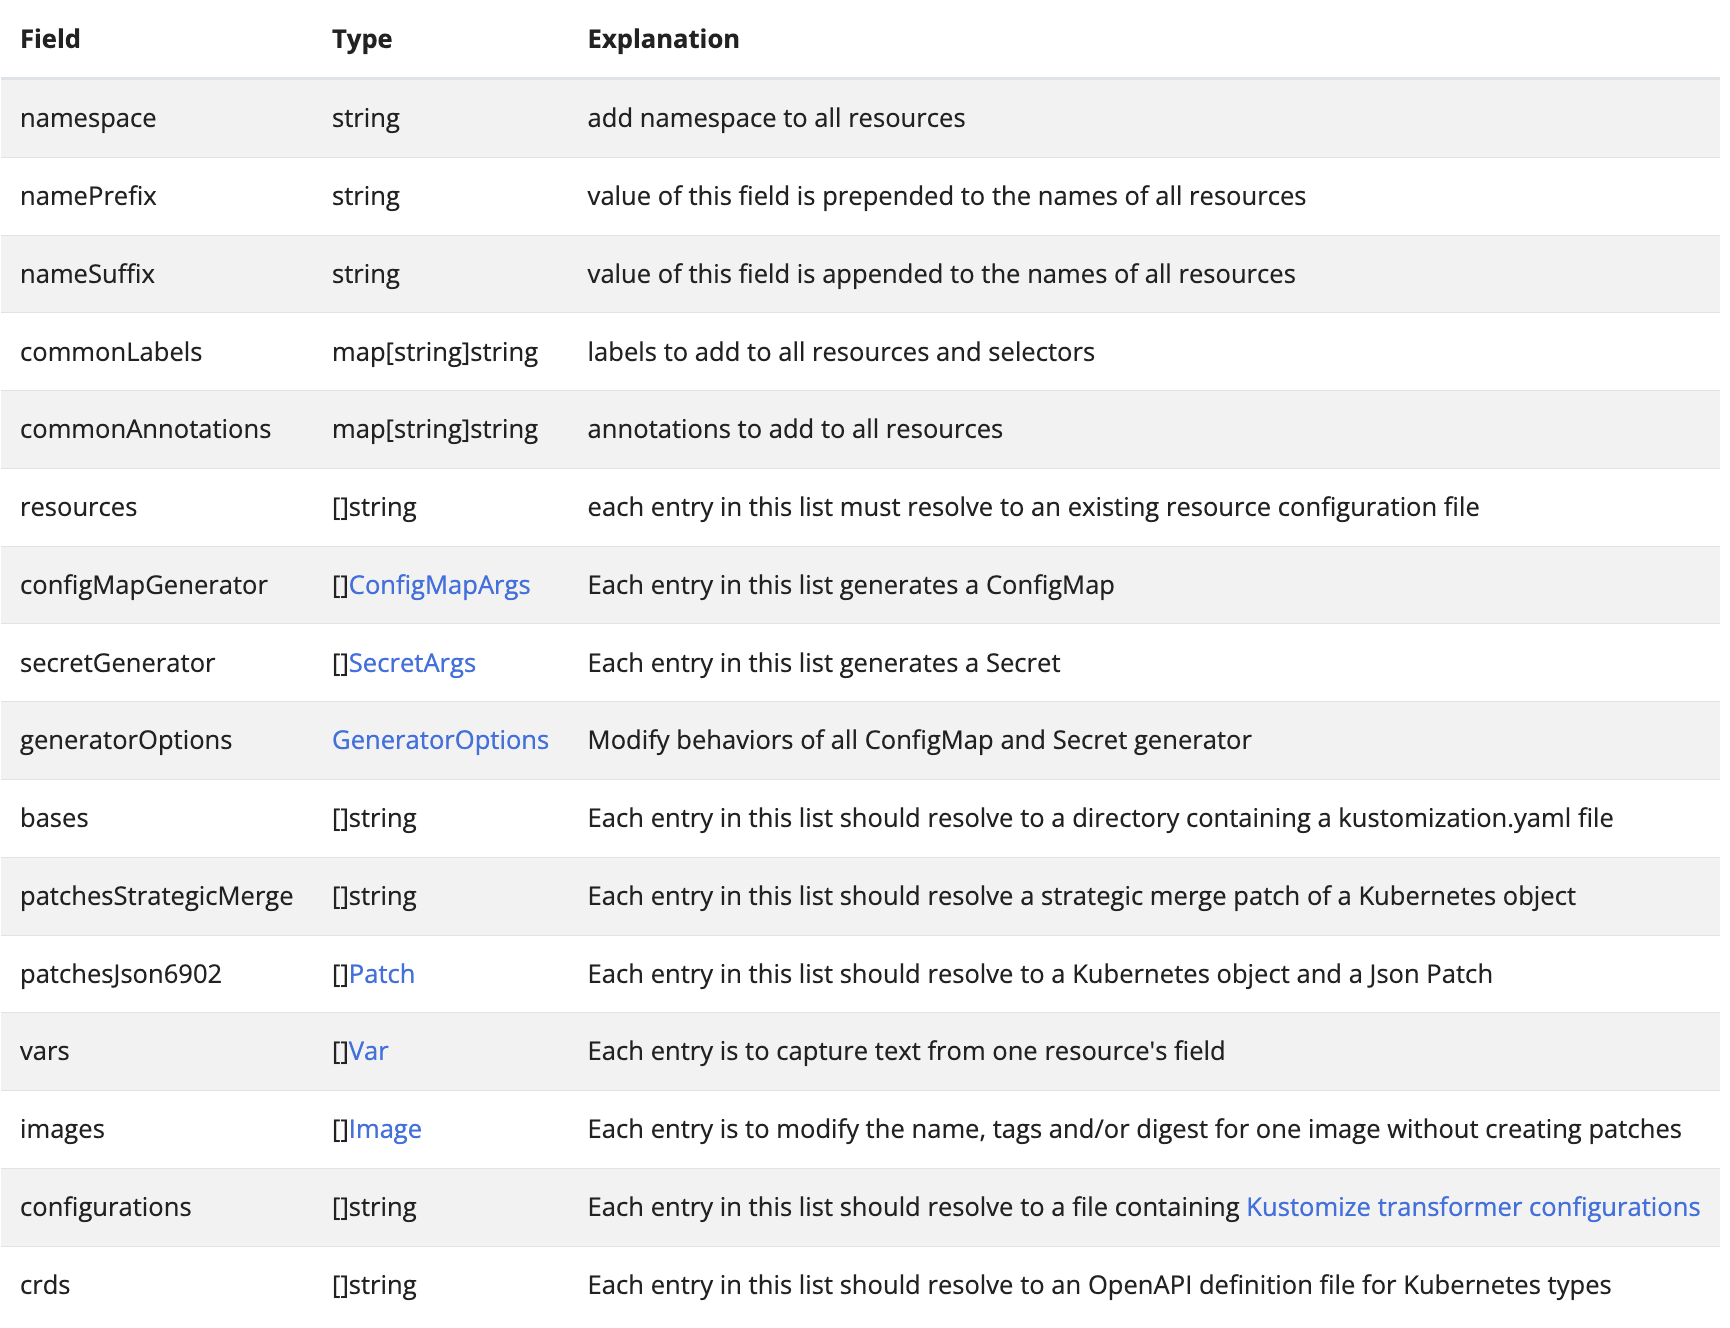Select the bases field name

coord(54,818)
